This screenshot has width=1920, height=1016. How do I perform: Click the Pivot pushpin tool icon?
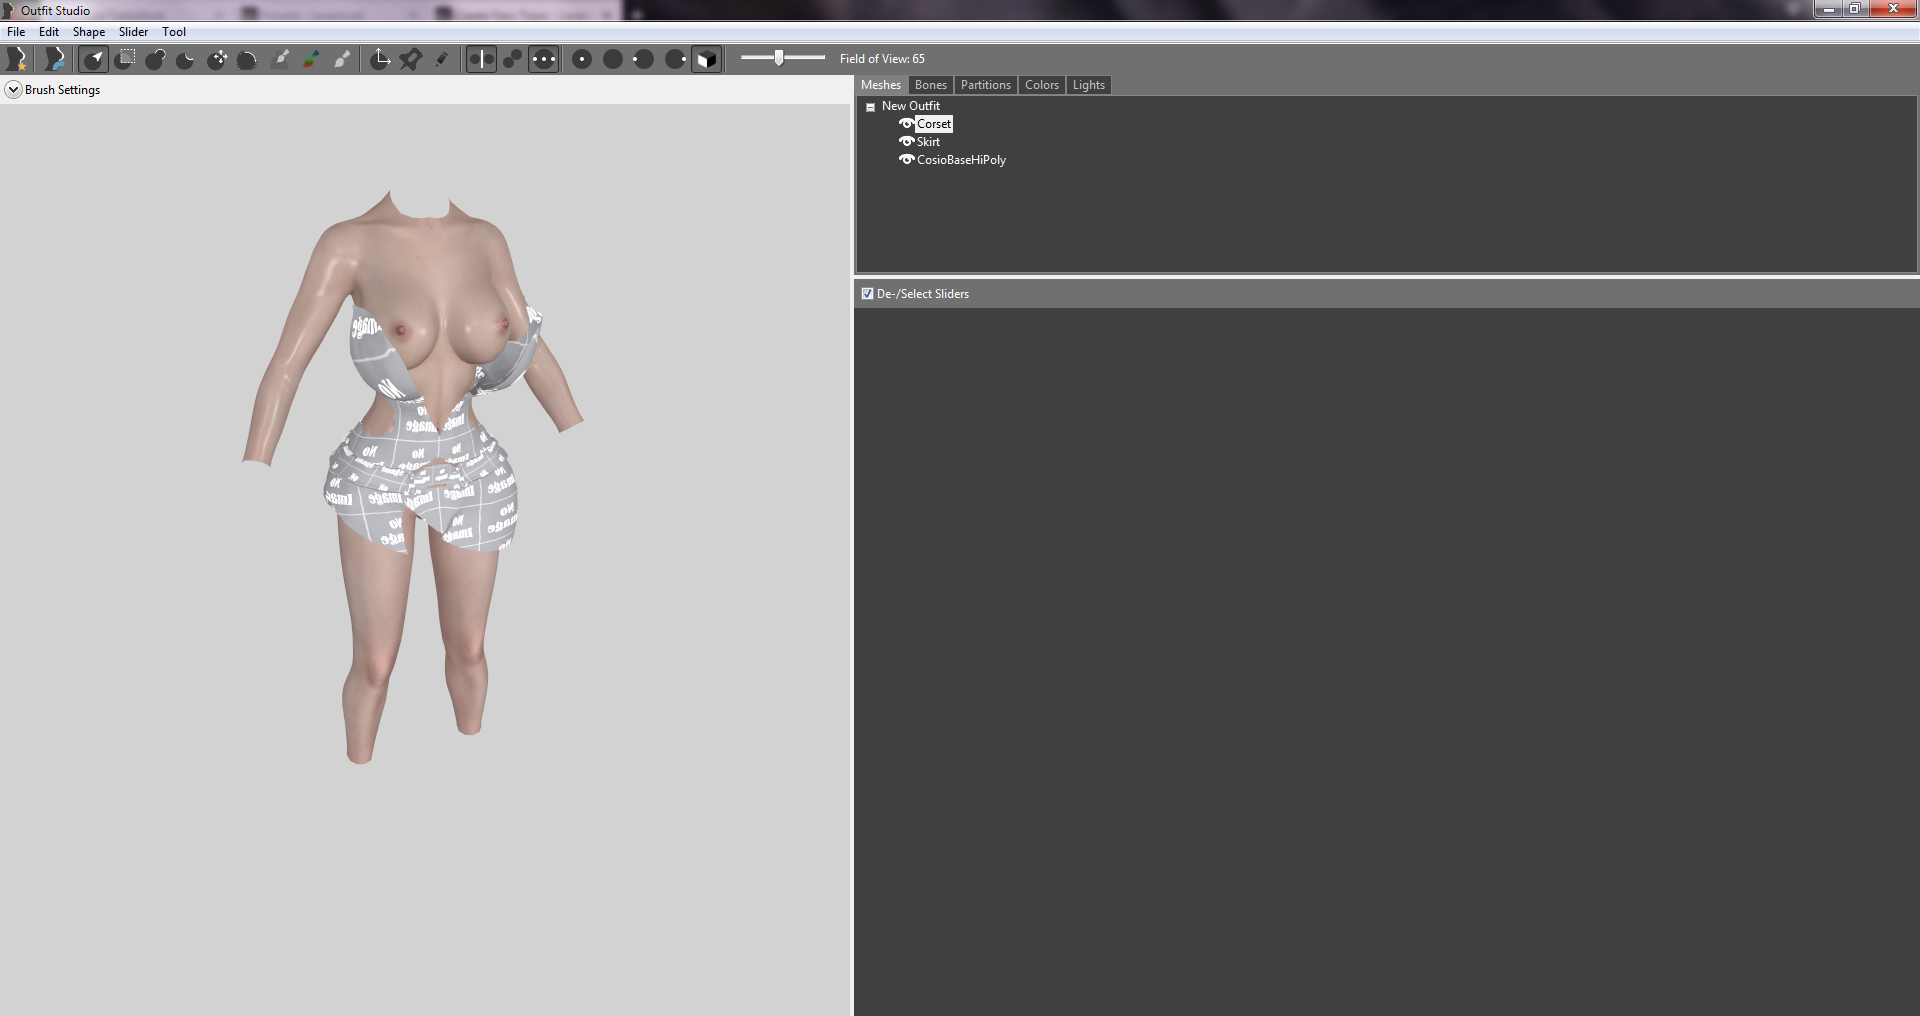[x=410, y=59]
